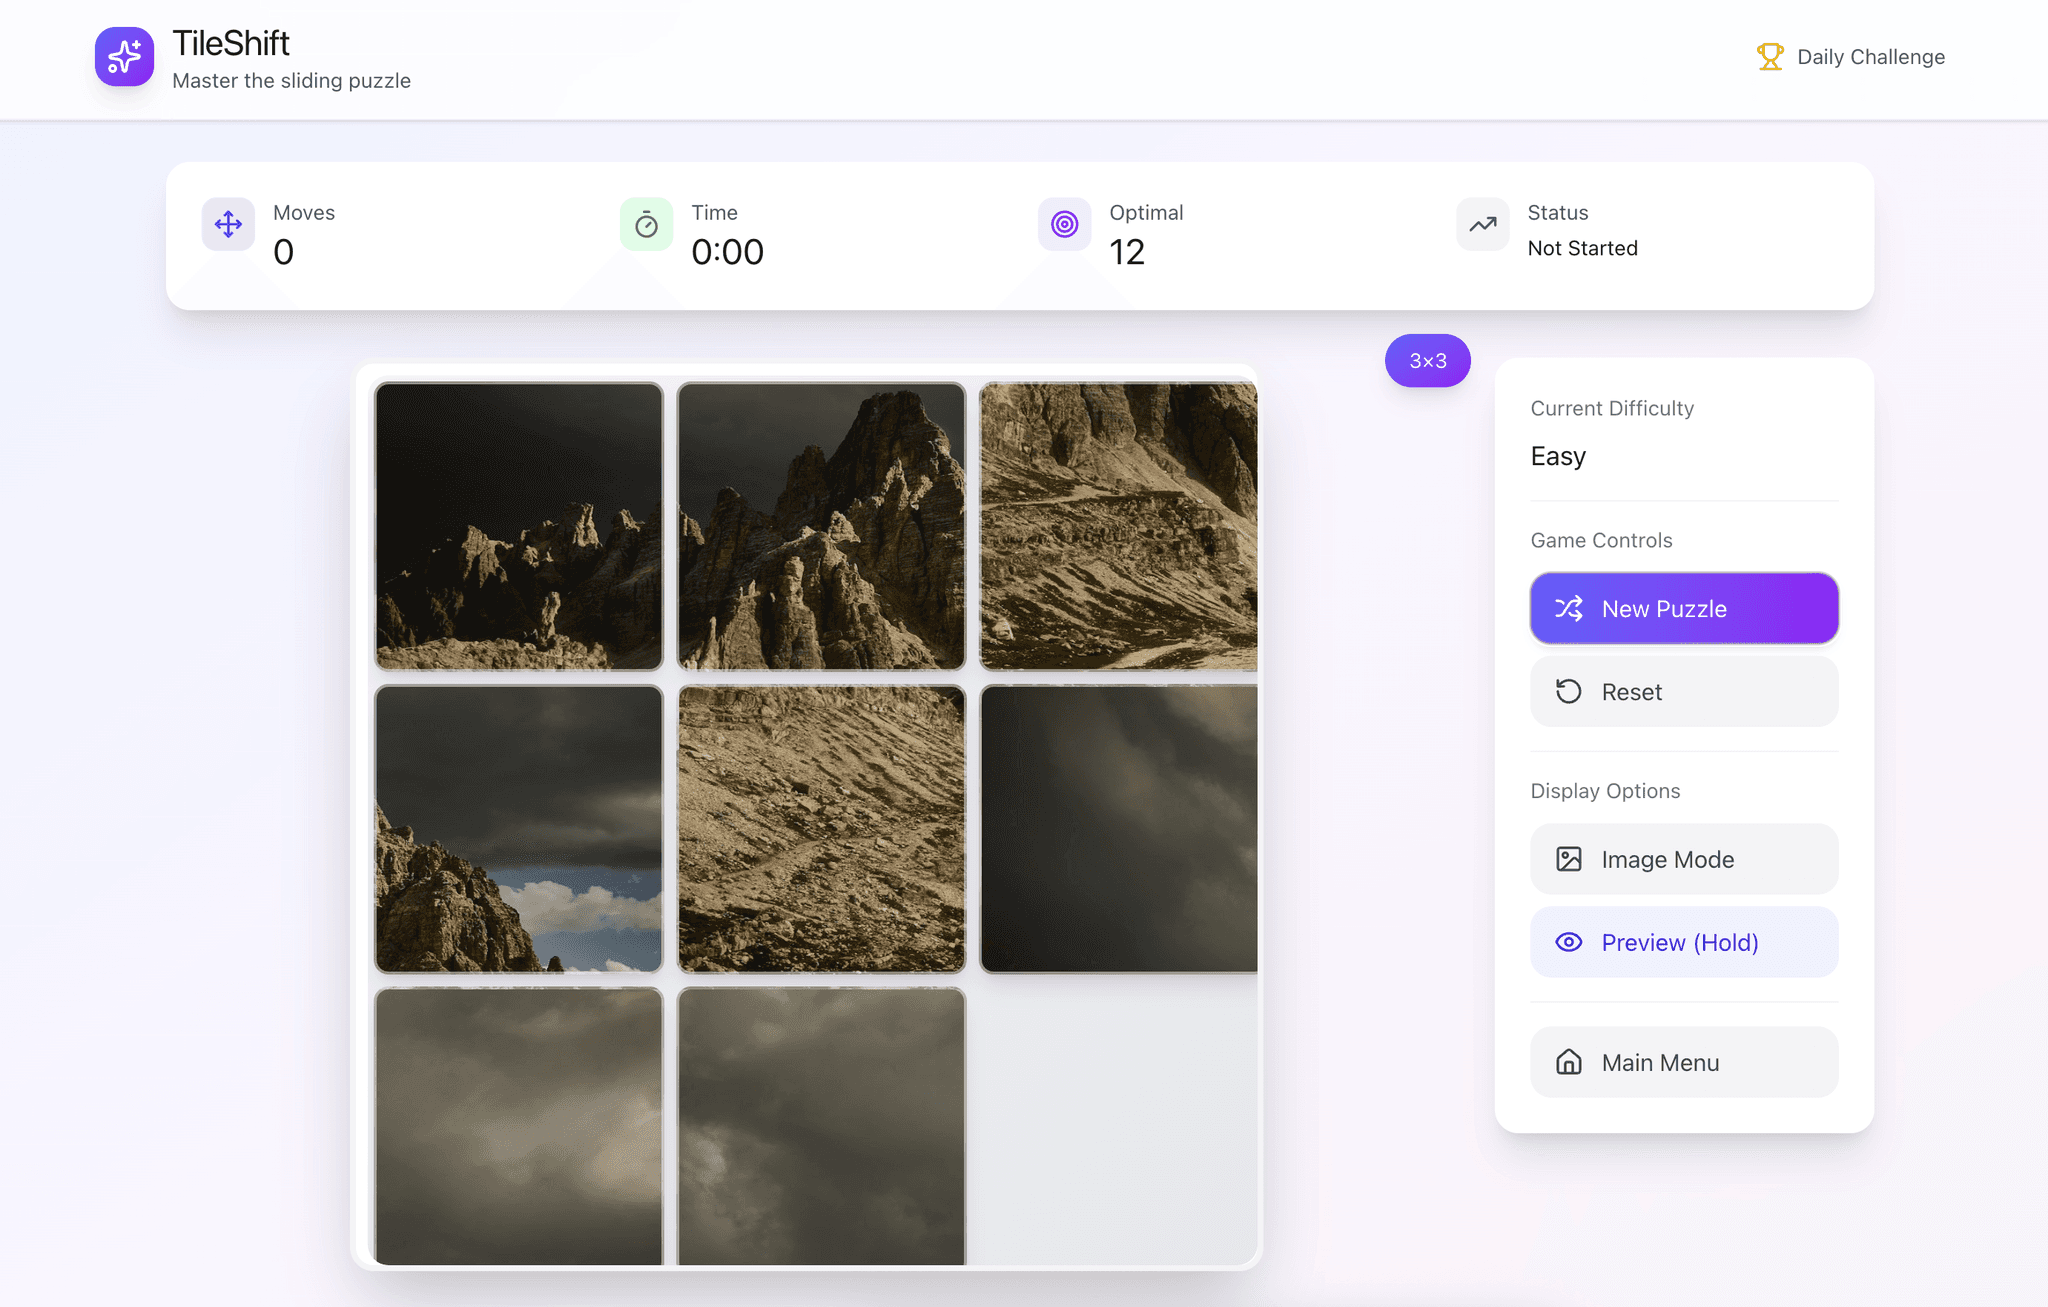Start a New Puzzle

[1683, 608]
